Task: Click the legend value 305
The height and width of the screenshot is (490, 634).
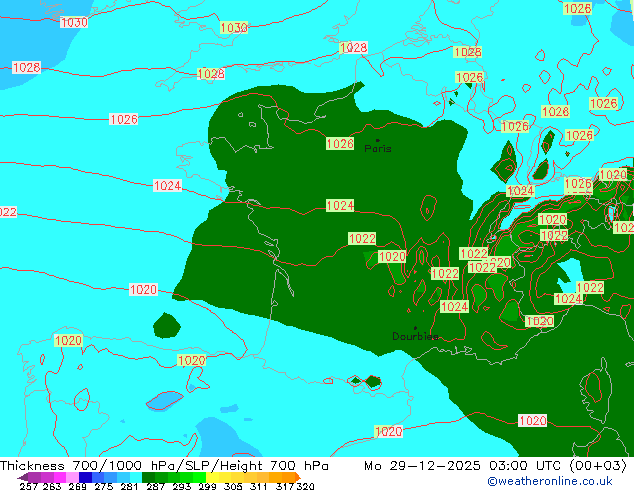Action: (x=233, y=486)
